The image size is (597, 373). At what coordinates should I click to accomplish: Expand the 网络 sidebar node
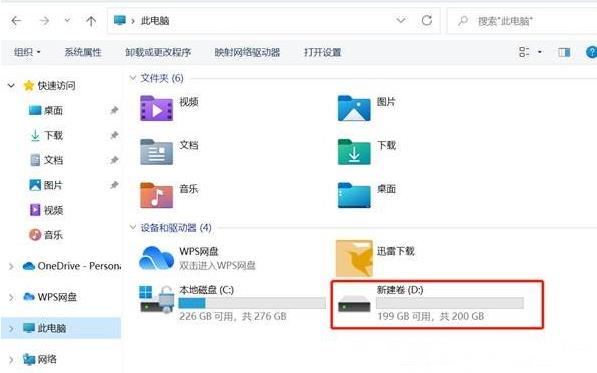11,360
